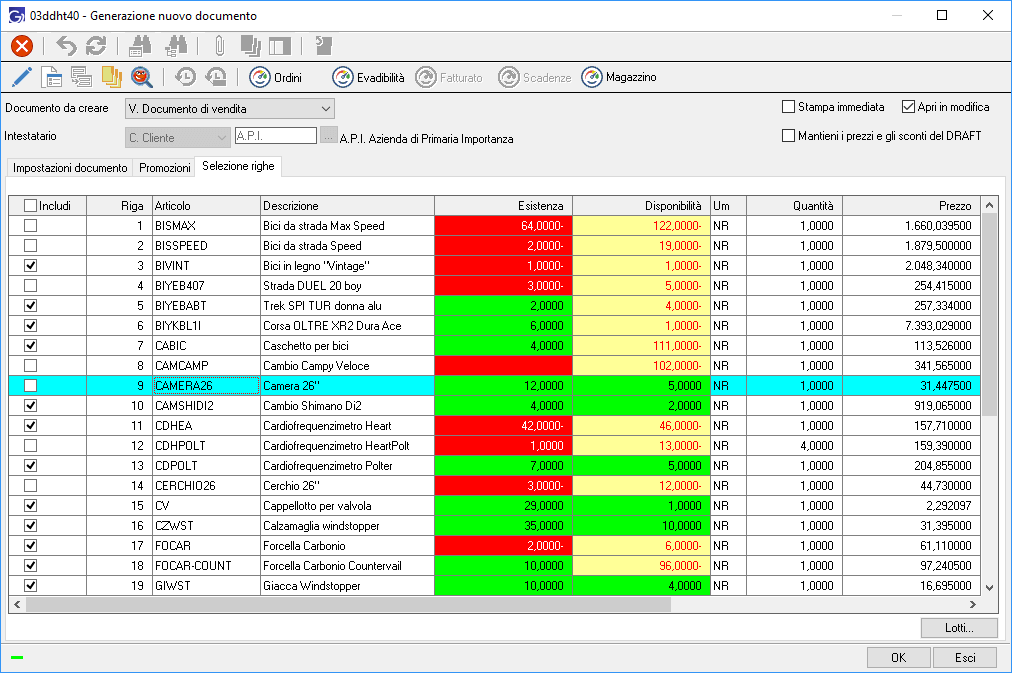Click the green availability cell 10,0000 for CZWST
The height and width of the screenshot is (673, 1012).
tap(642, 526)
